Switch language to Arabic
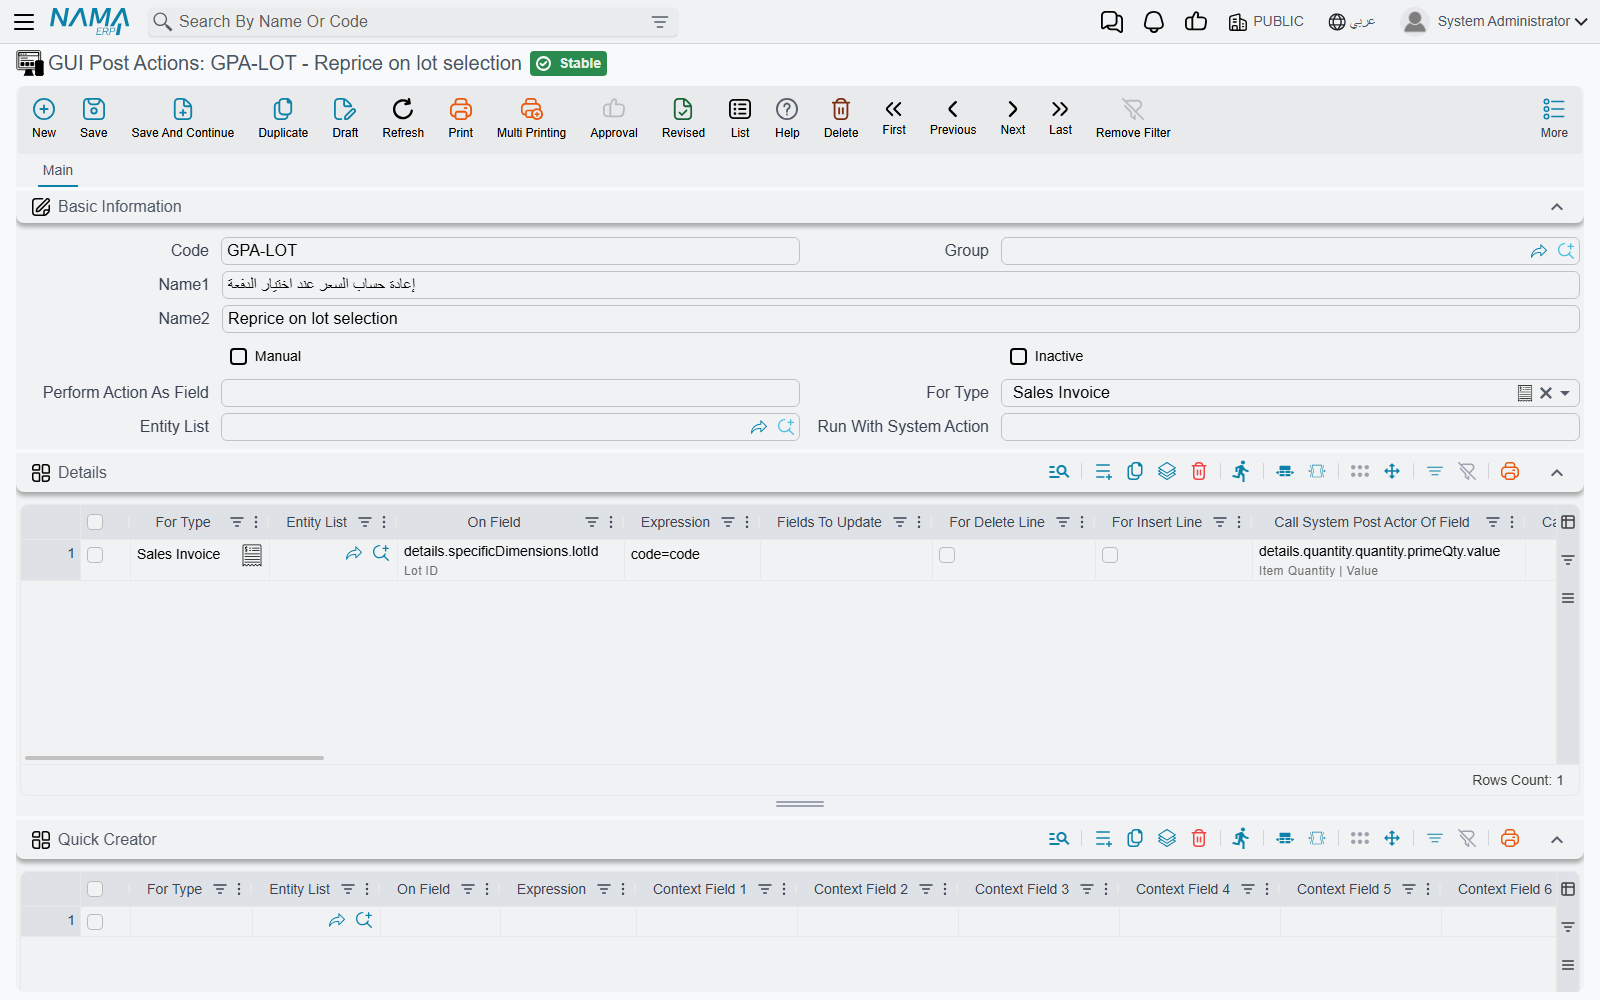 point(1352,22)
